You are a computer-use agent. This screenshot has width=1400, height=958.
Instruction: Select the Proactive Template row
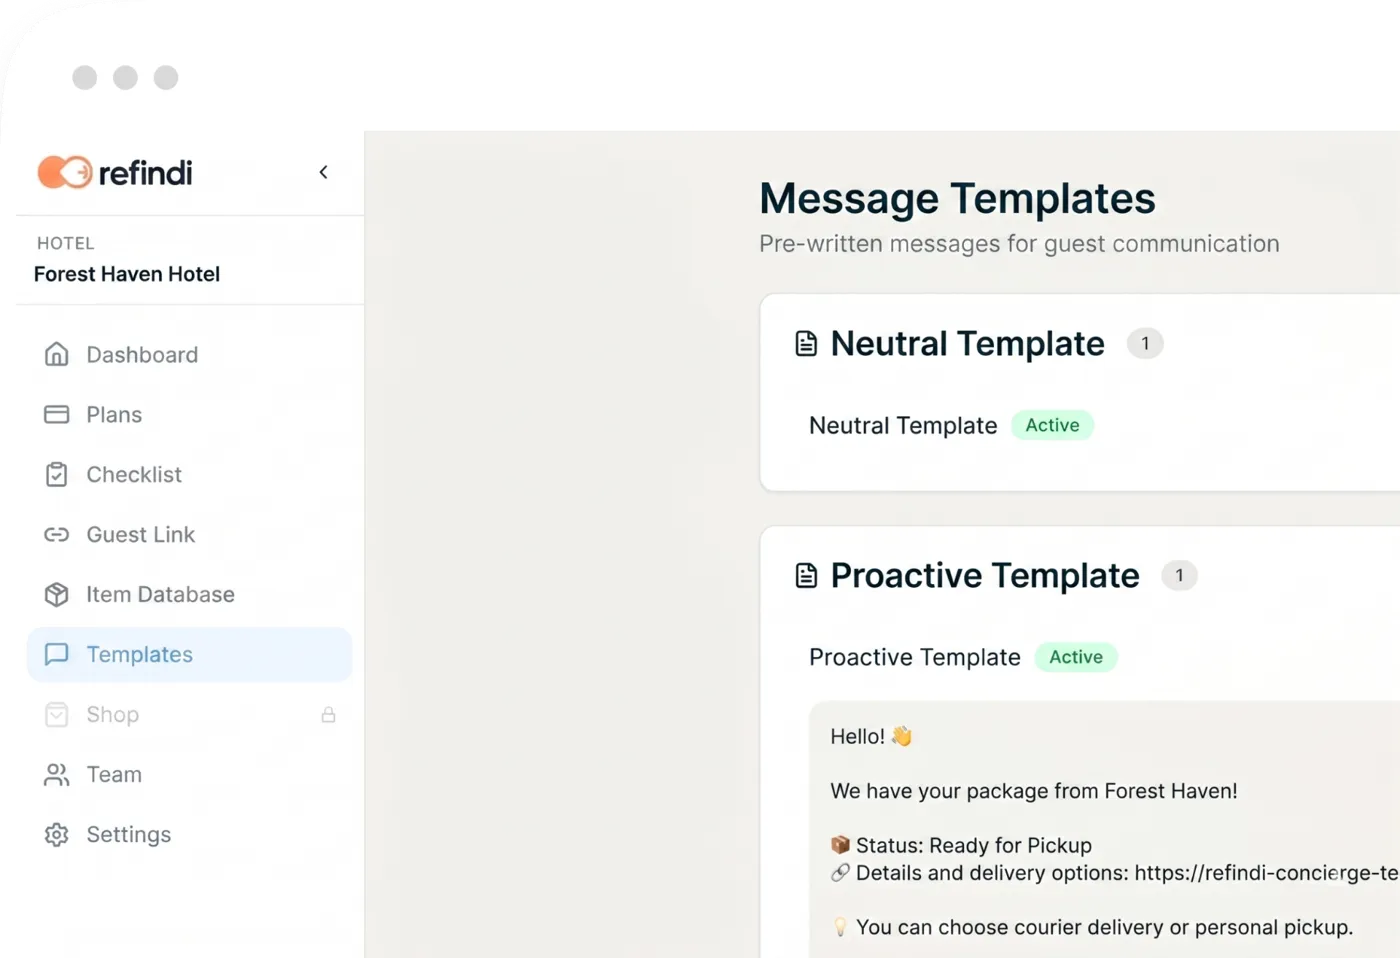click(x=915, y=657)
